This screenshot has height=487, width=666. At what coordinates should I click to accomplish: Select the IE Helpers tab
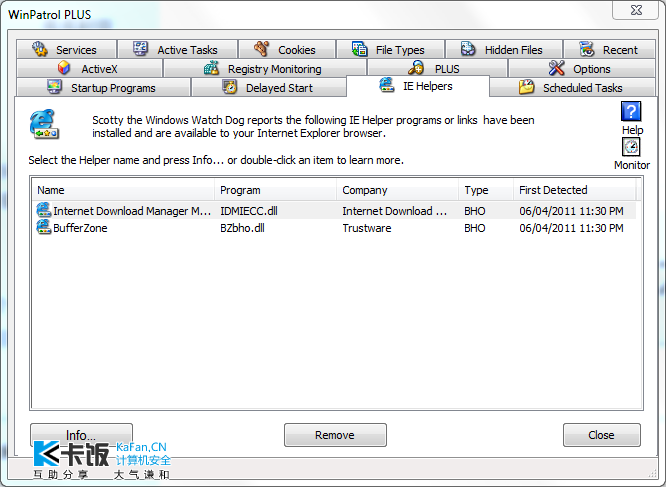[418, 86]
